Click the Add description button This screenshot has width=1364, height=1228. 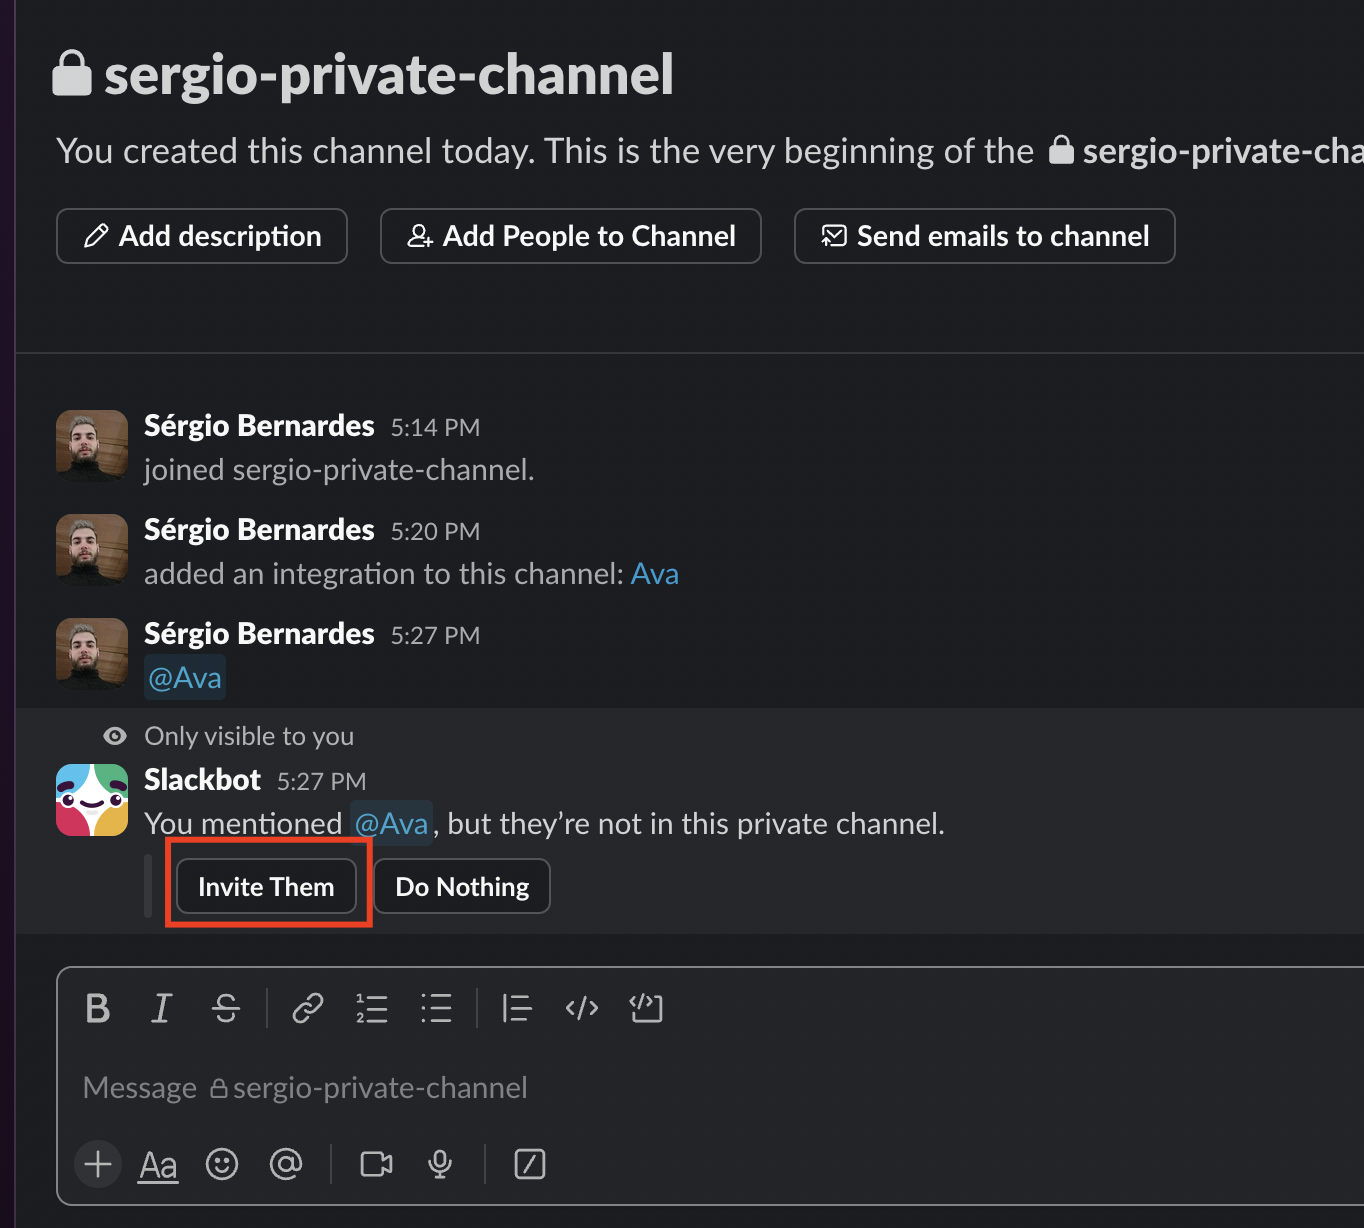coord(202,236)
